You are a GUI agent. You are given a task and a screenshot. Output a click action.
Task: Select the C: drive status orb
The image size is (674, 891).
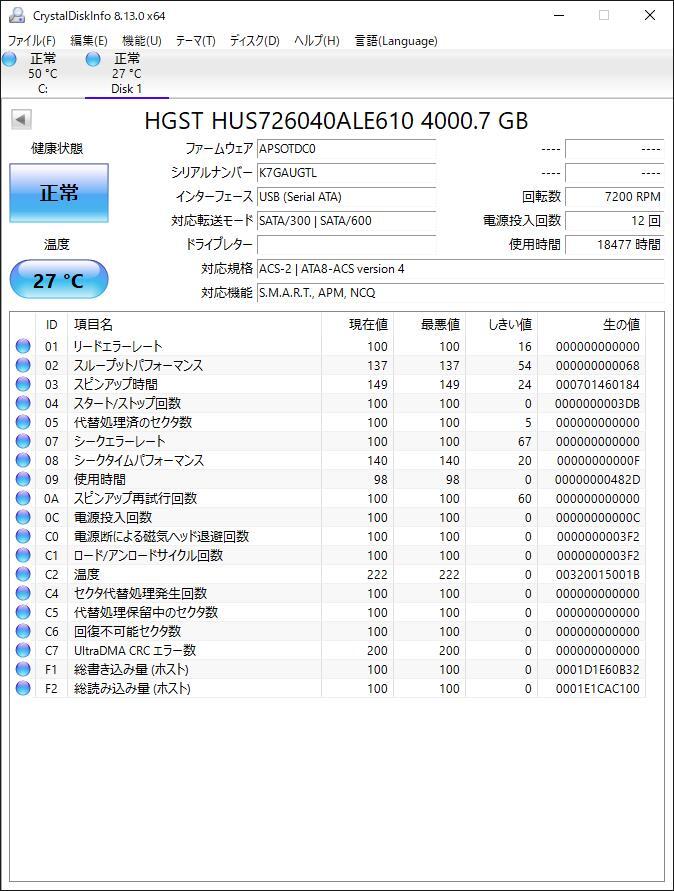(10, 59)
